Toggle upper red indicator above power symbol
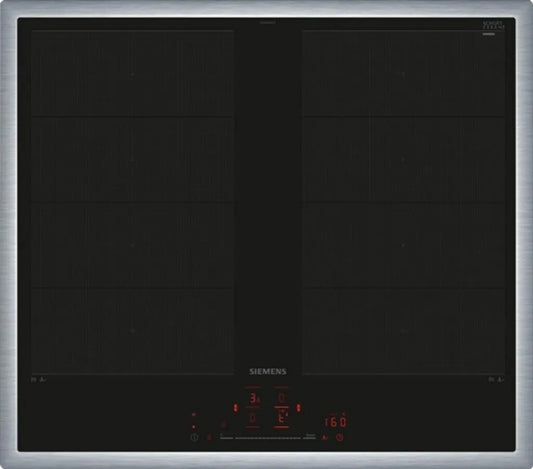The image size is (533, 469). 194,414
